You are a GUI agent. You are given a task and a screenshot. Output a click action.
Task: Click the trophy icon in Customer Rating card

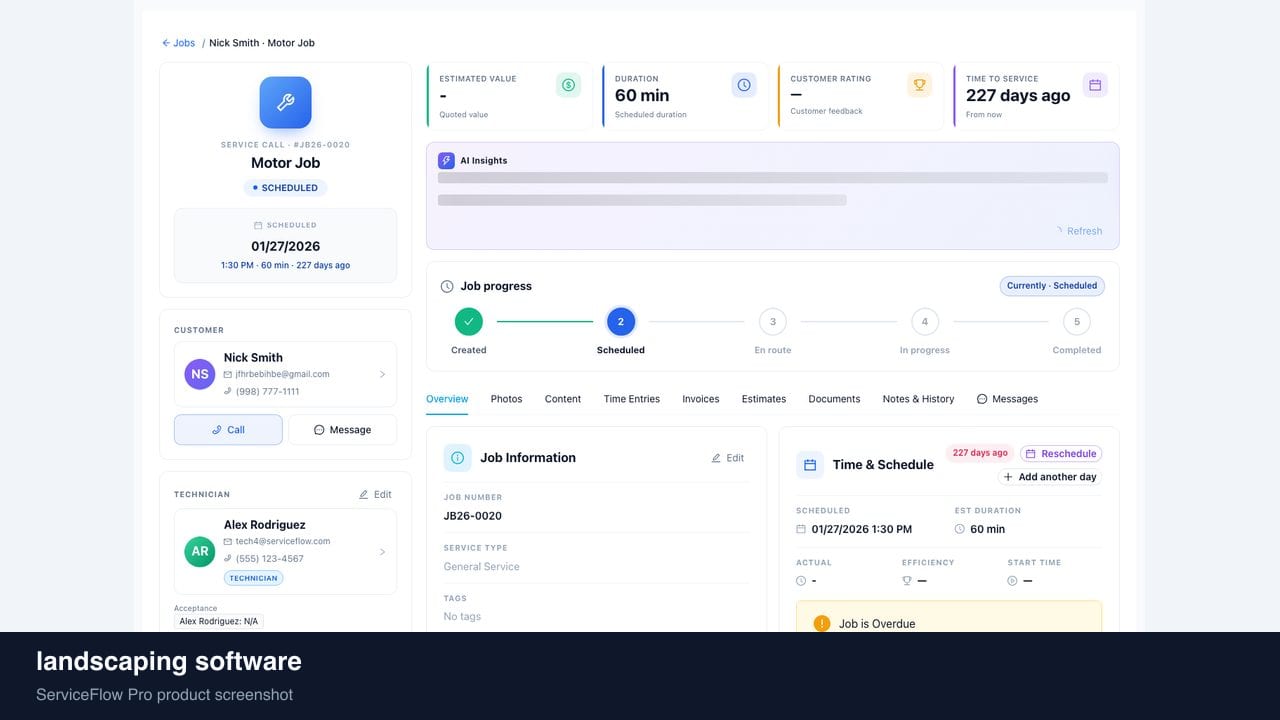click(919, 85)
